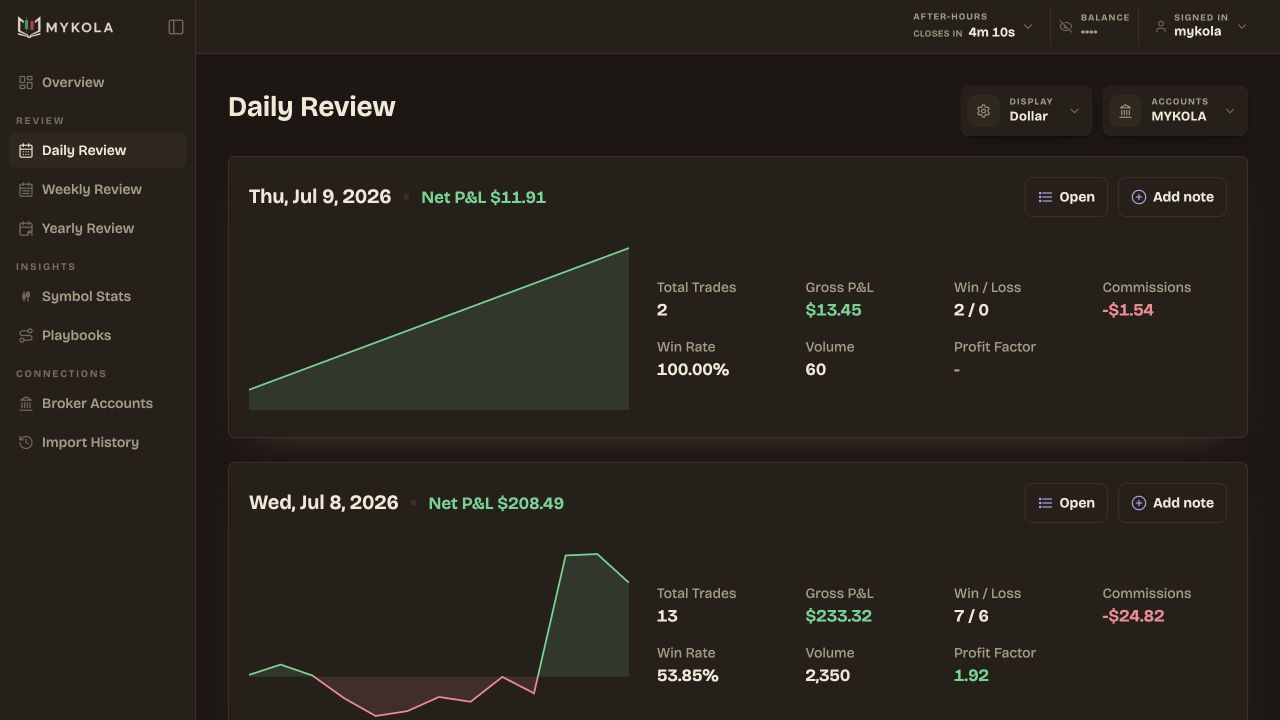Click the win rate value 100.00%

pyautogui.click(x=693, y=370)
